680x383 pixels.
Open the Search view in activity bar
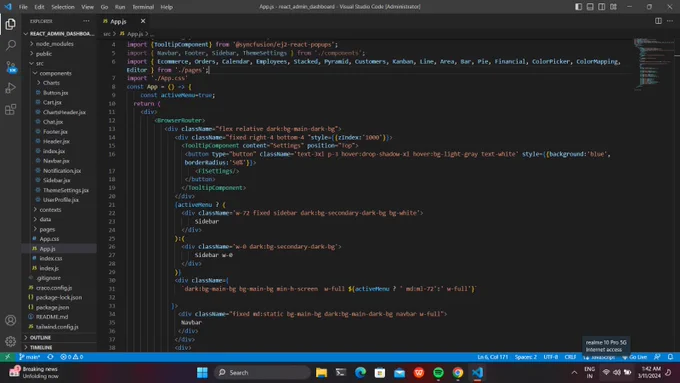tap(10, 45)
